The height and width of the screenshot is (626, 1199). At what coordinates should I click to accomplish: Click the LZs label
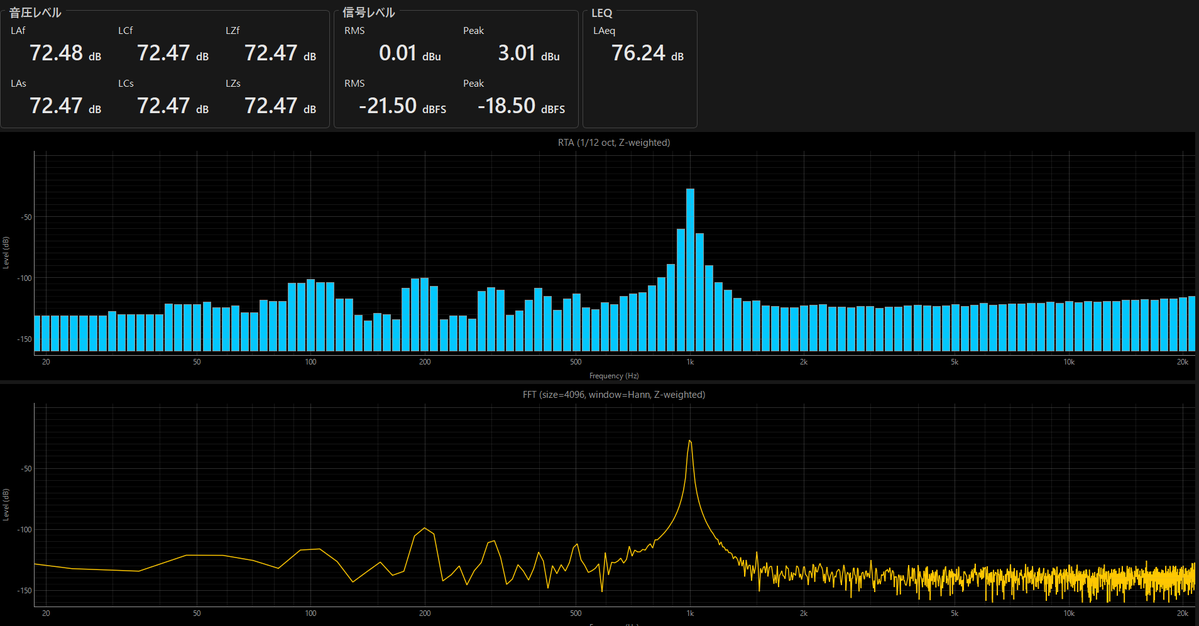(233, 83)
